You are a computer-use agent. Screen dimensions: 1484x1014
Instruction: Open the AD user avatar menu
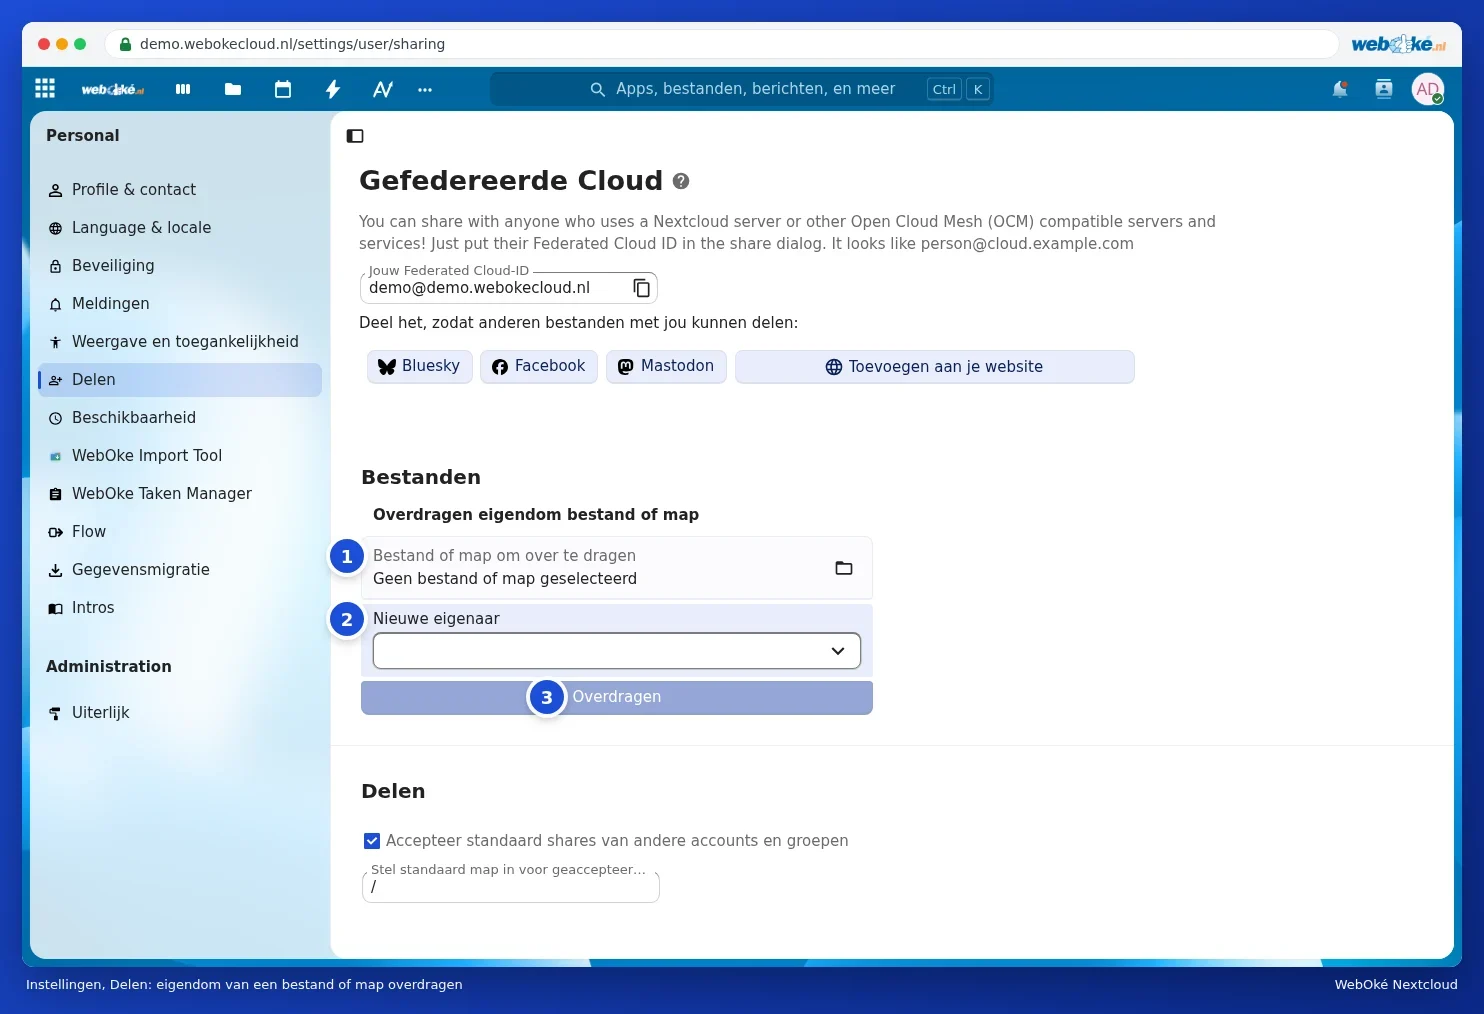[1428, 89]
